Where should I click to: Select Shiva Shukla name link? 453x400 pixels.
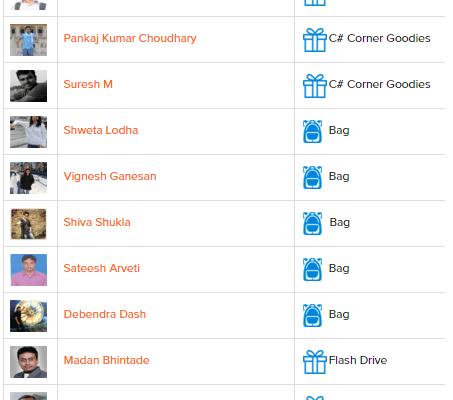(97, 222)
